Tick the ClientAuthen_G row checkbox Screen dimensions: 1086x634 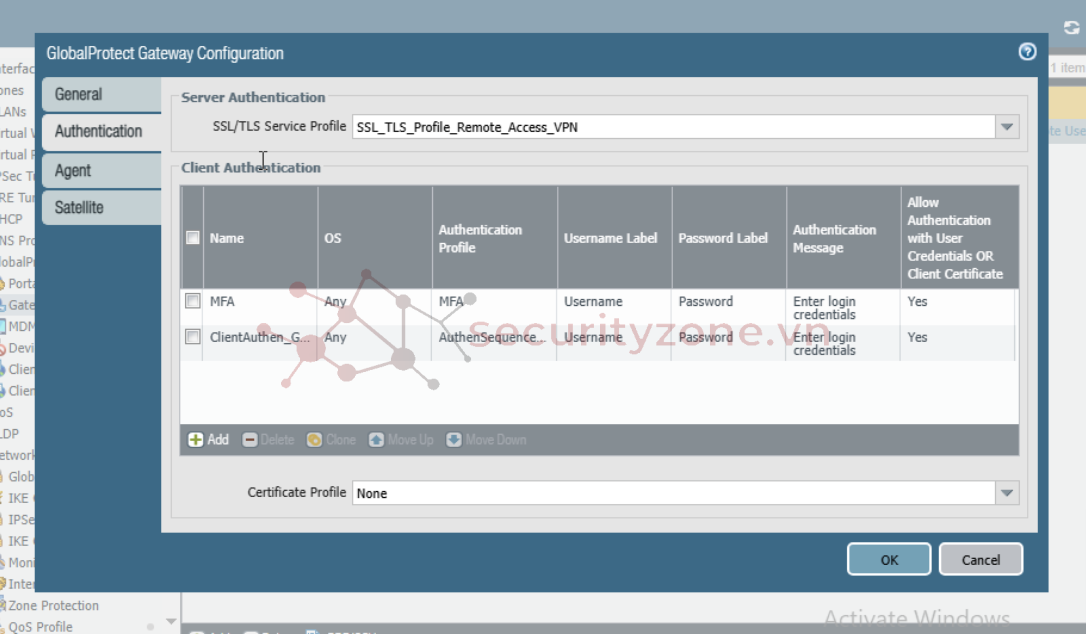click(x=193, y=337)
